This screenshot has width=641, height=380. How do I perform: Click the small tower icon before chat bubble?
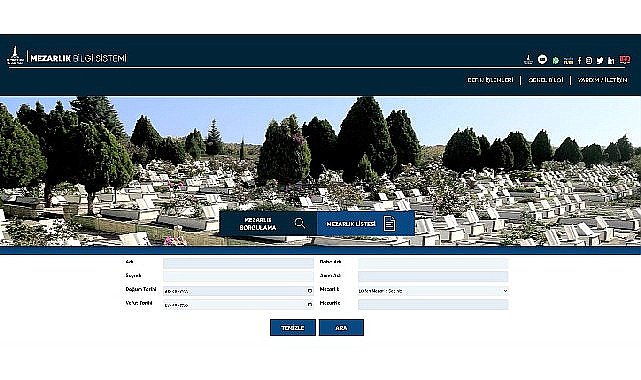tap(528, 60)
